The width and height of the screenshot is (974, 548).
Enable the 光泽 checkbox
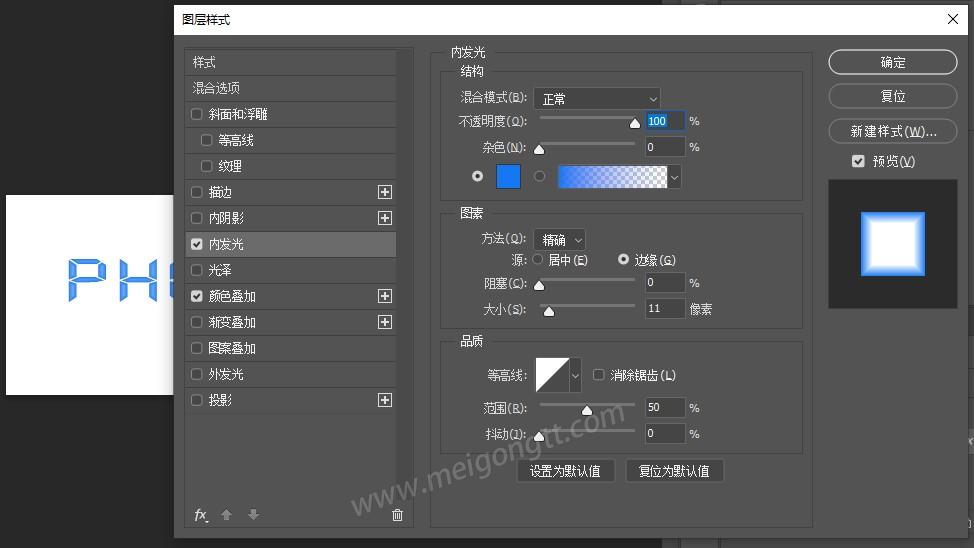pos(197,270)
